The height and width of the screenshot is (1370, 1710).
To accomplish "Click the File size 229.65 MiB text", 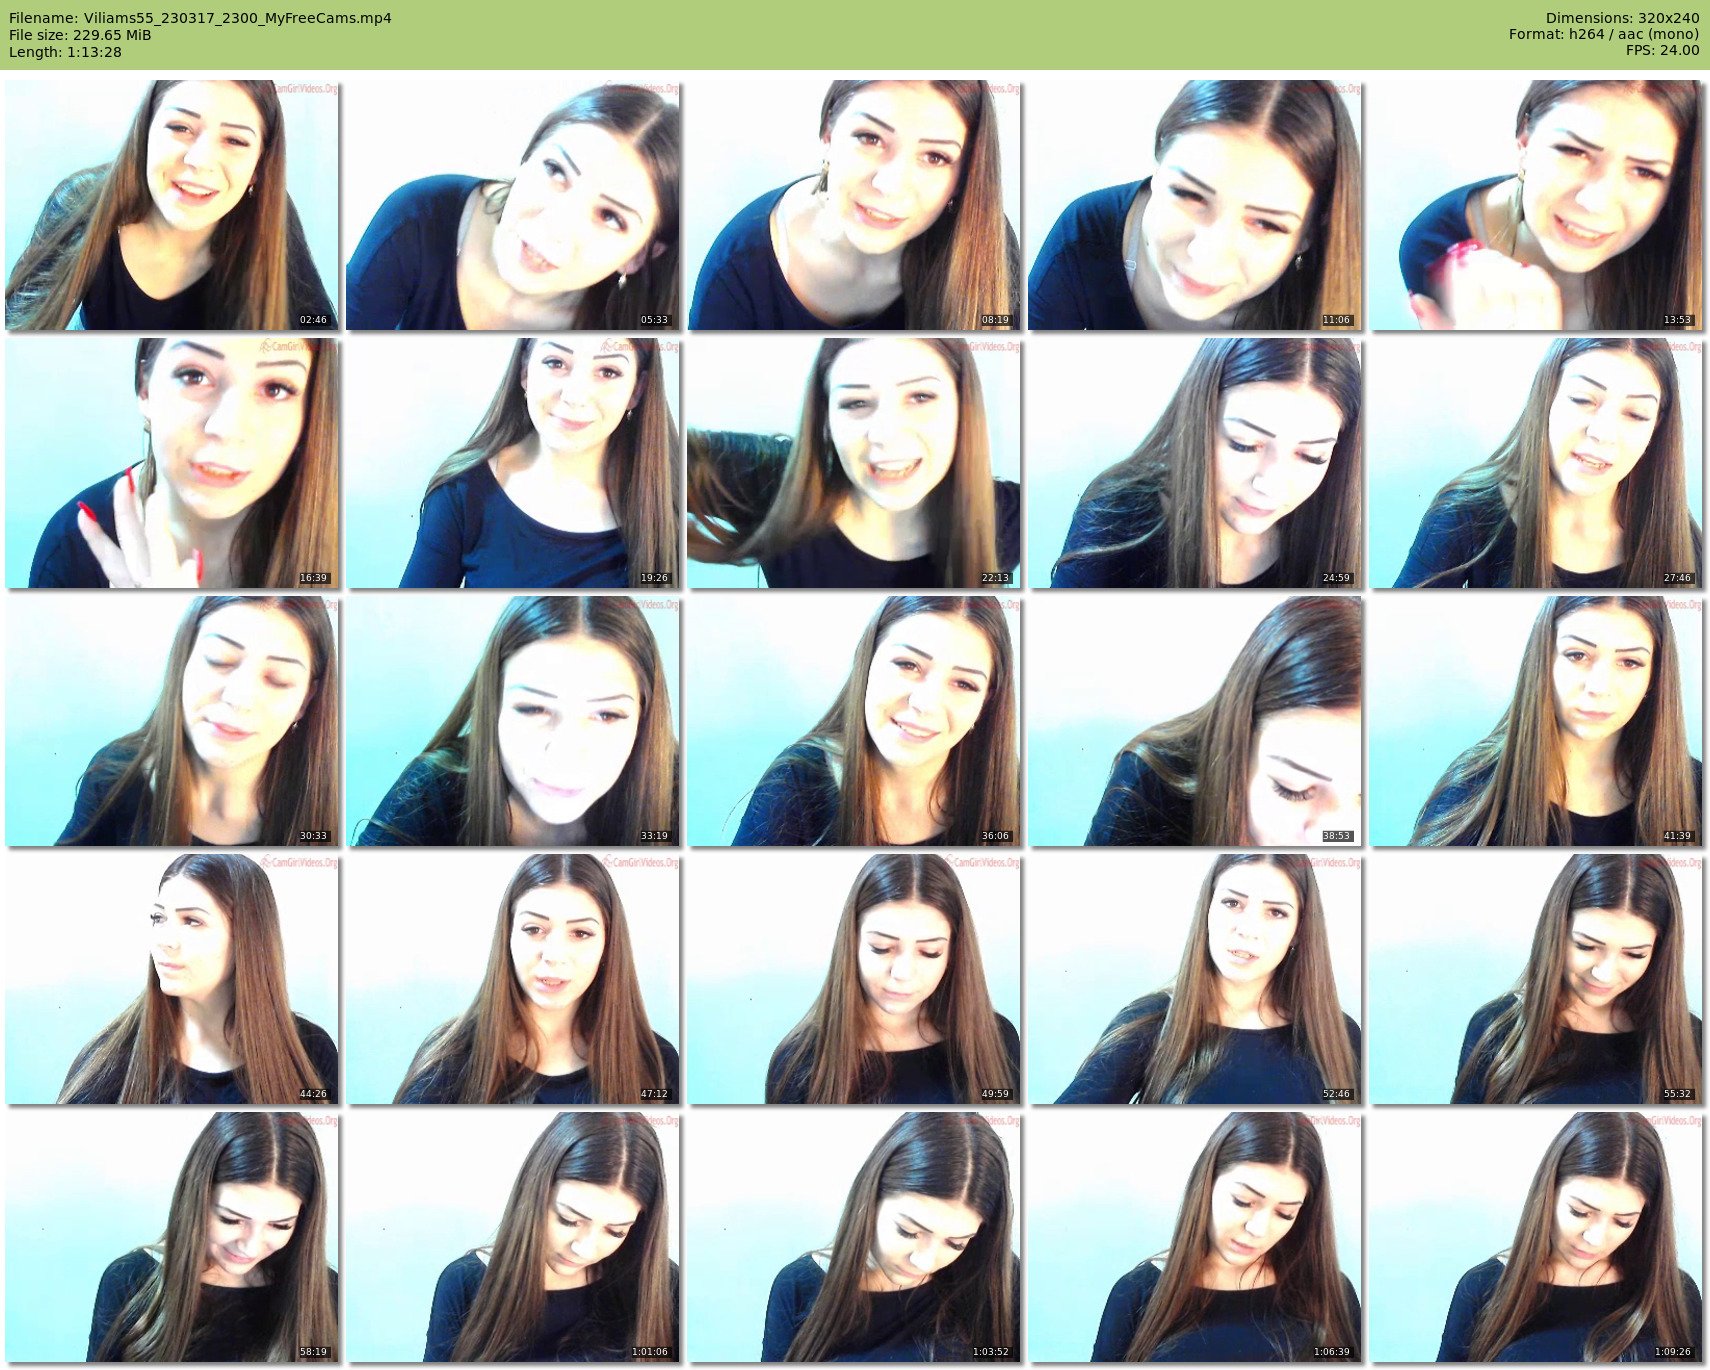I will click(80, 35).
